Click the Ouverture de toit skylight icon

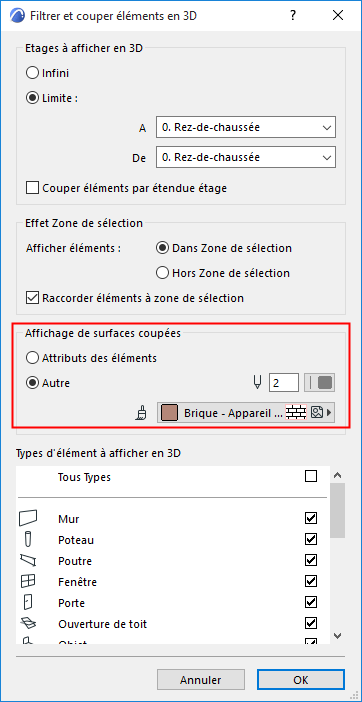pos(28,623)
